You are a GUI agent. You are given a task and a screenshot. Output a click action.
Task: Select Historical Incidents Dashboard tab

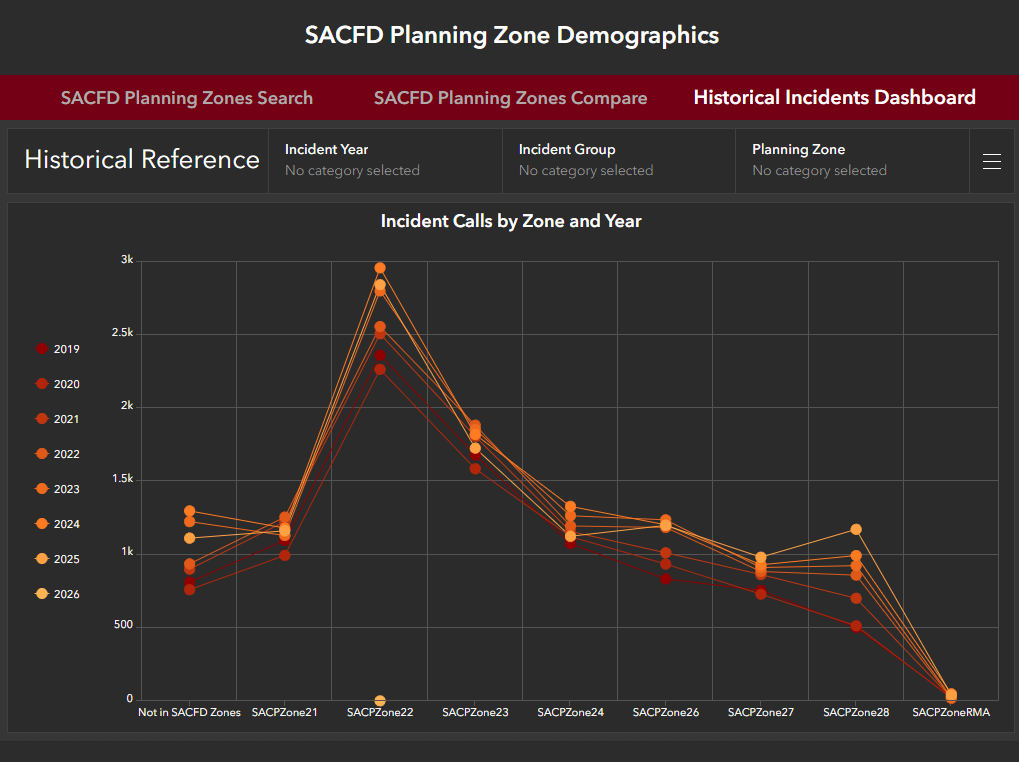(x=834, y=98)
